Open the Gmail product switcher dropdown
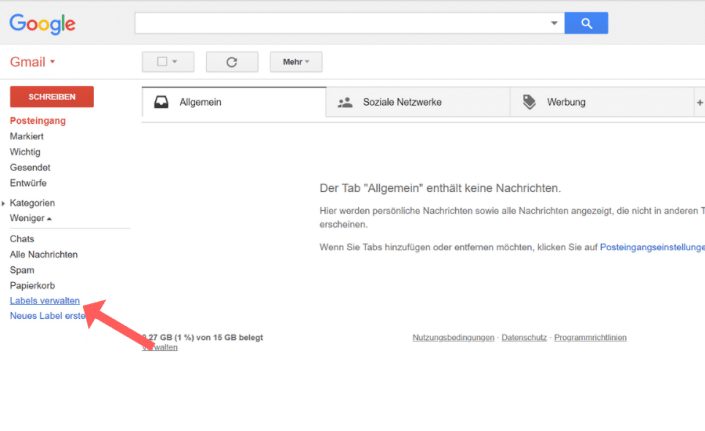 pos(32,62)
